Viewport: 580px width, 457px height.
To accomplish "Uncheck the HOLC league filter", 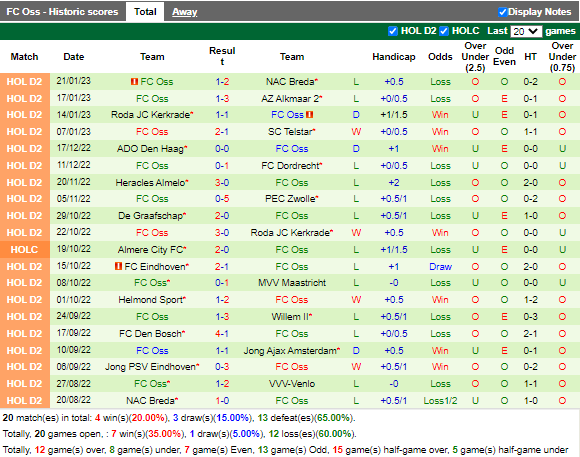I will tap(444, 31).
